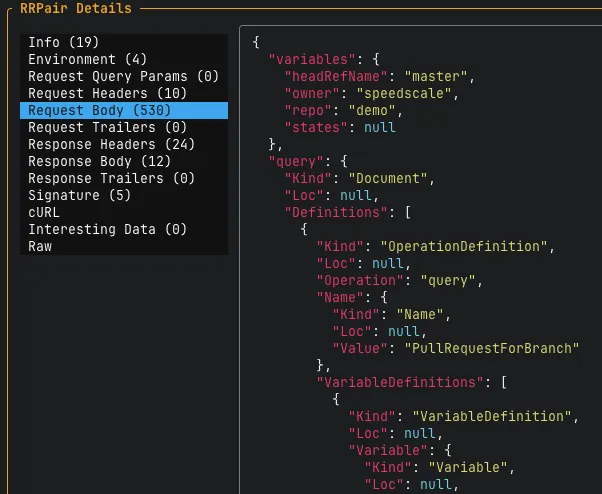Click the "VariableDefinitions" key
Image resolution: width=602 pixels, height=494 pixels.
coord(400,382)
